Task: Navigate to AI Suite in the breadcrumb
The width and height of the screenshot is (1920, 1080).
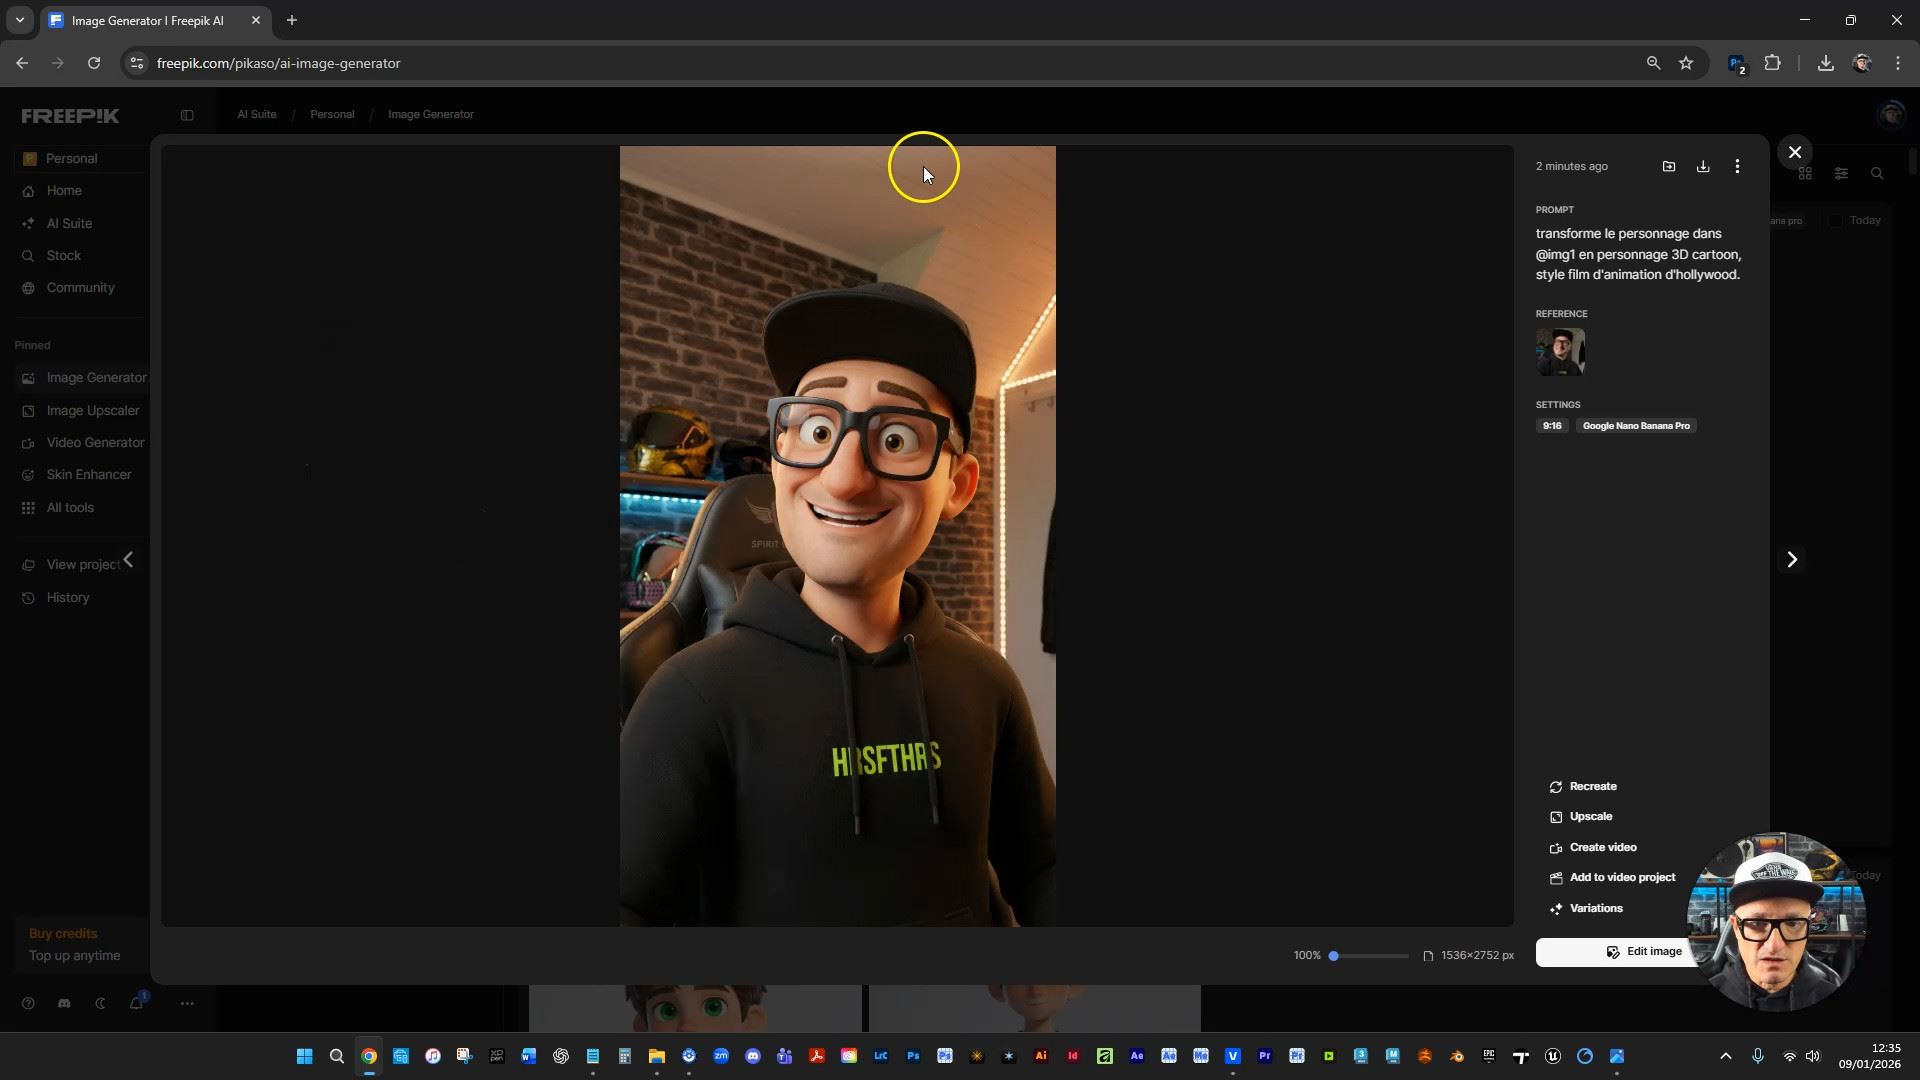Action: coord(255,114)
